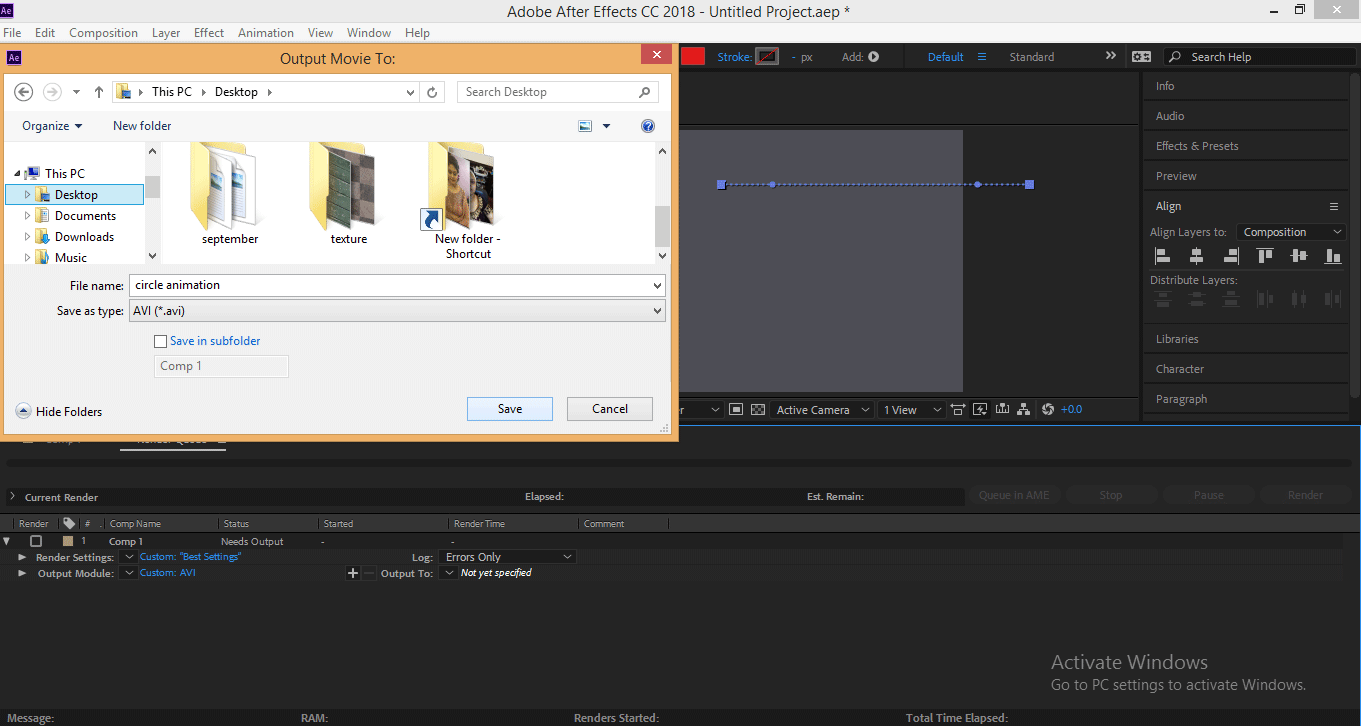Click the Save button
This screenshot has width=1361, height=726.
point(509,409)
